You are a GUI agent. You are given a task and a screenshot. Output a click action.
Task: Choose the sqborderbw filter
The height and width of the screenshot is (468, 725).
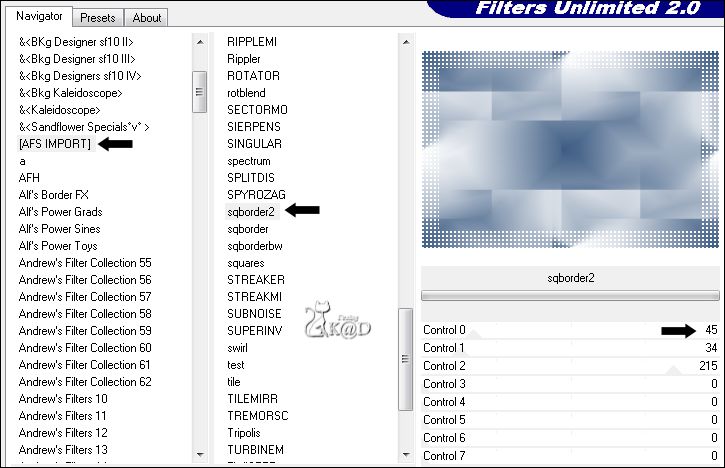coord(255,246)
